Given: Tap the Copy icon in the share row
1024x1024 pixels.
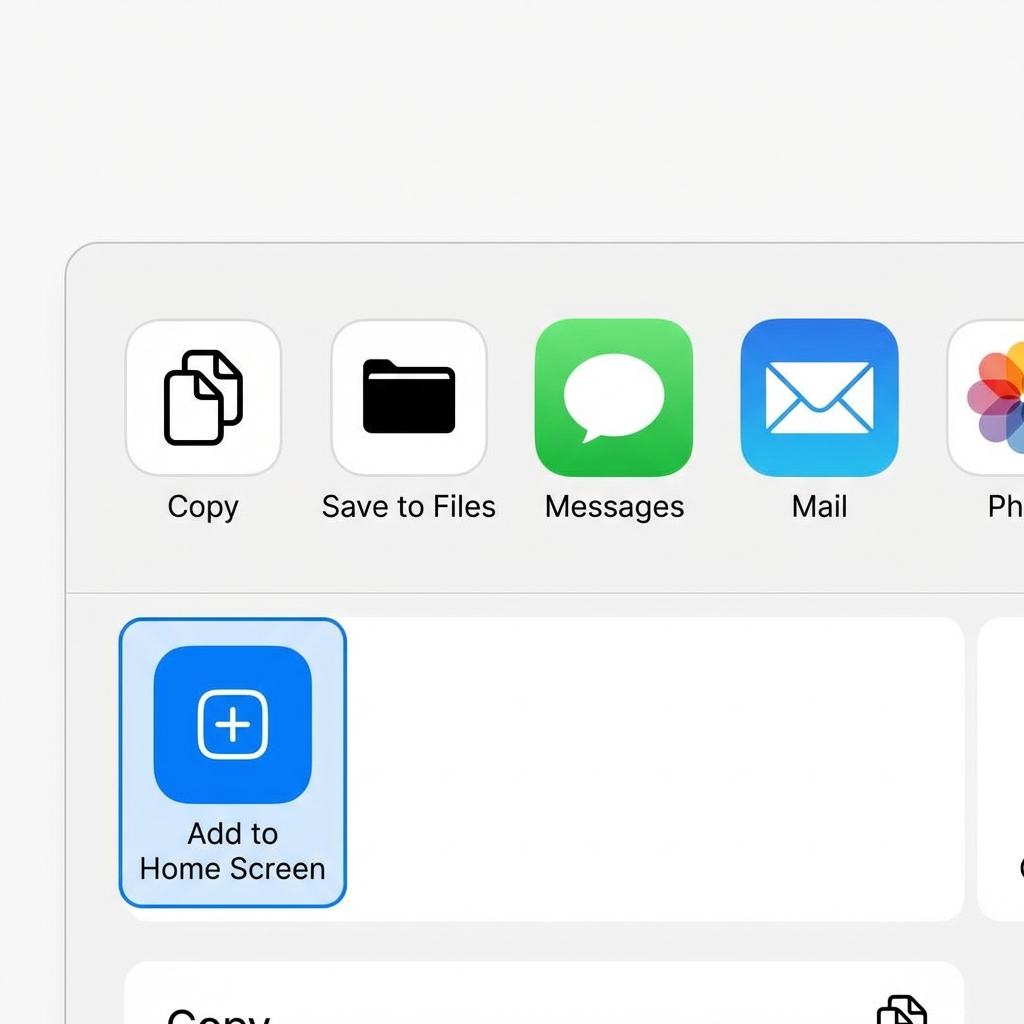Looking at the screenshot, I should [x=203, y=397].
